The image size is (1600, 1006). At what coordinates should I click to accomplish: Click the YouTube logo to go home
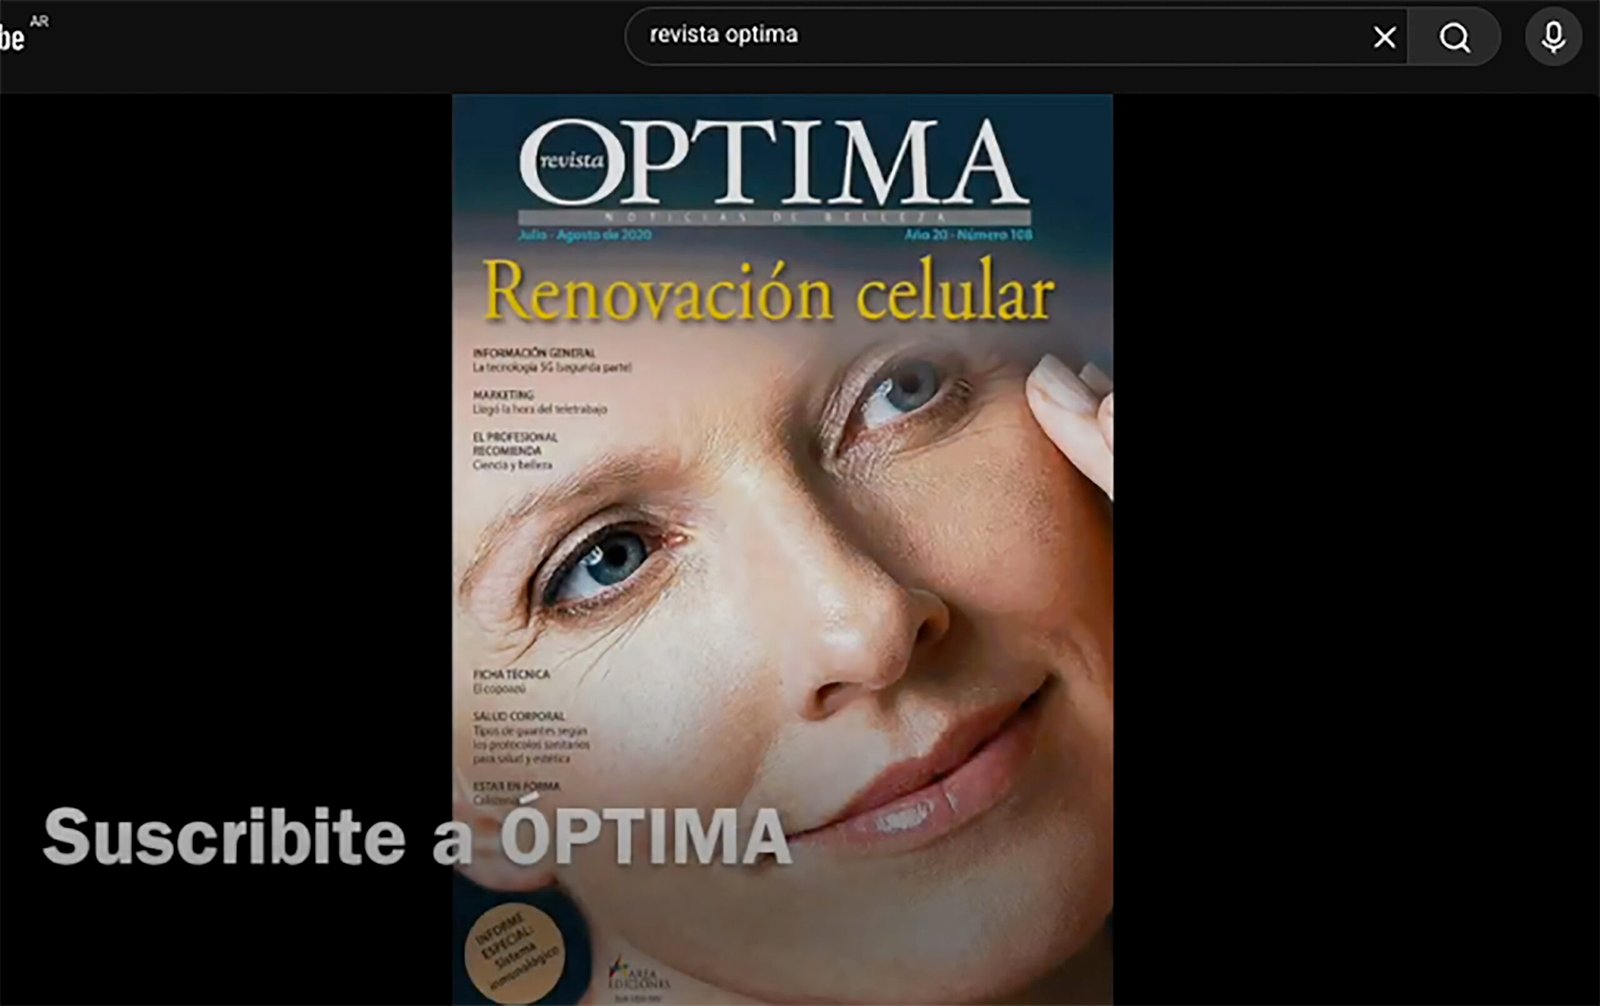(x=10, y=37)
